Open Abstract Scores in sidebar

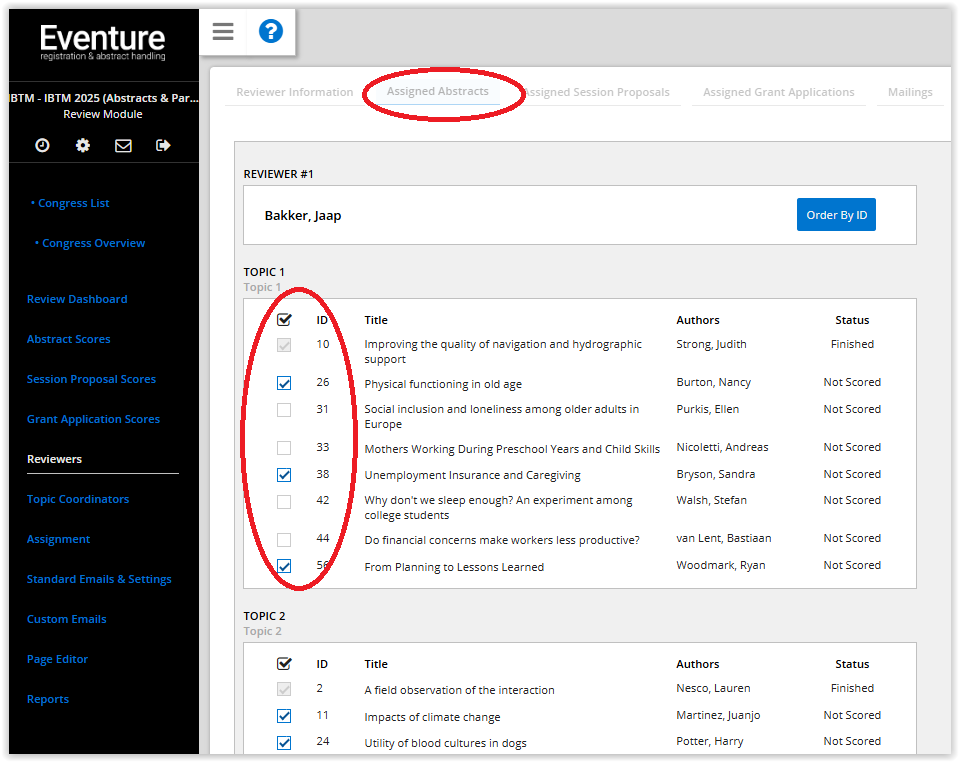68,339
